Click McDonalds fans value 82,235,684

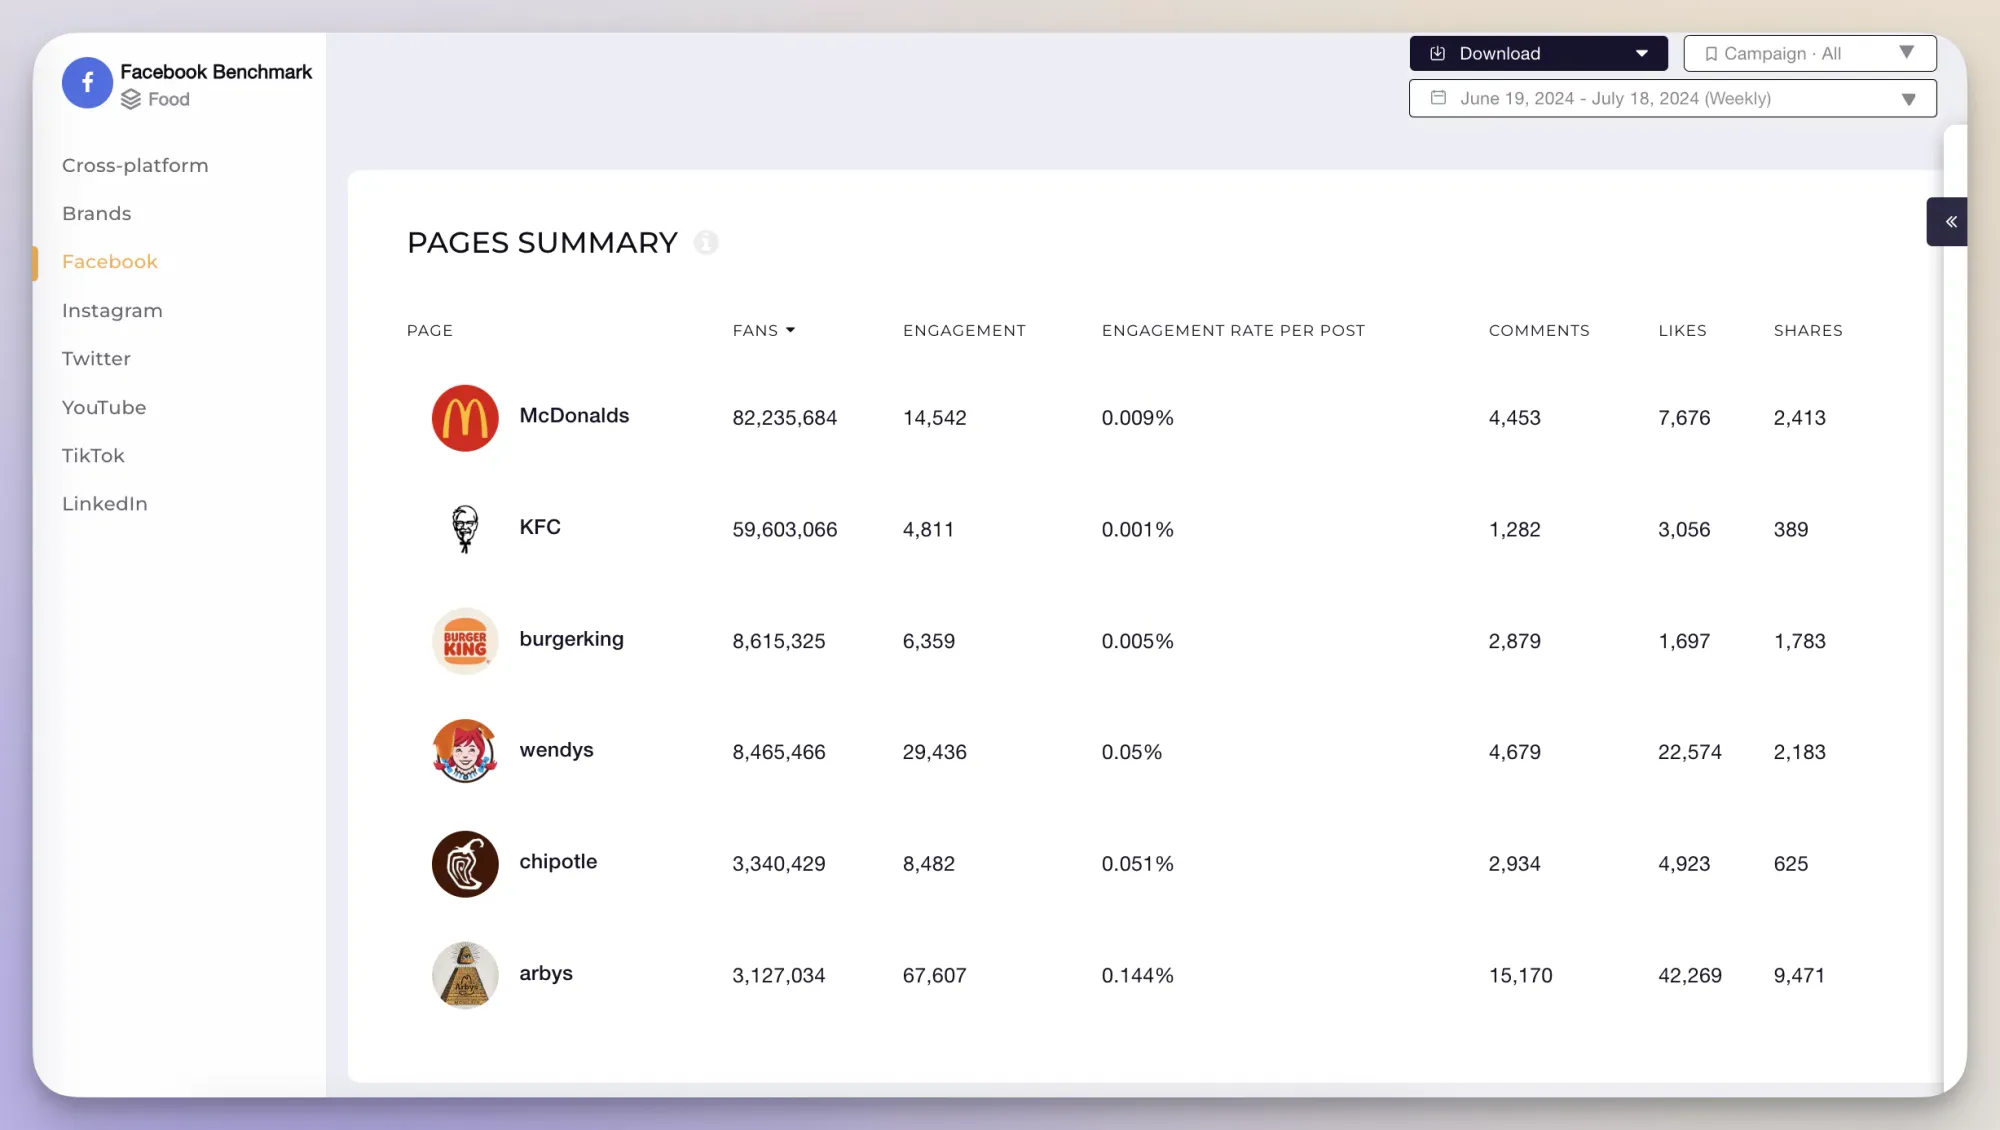tap(785, 418)
